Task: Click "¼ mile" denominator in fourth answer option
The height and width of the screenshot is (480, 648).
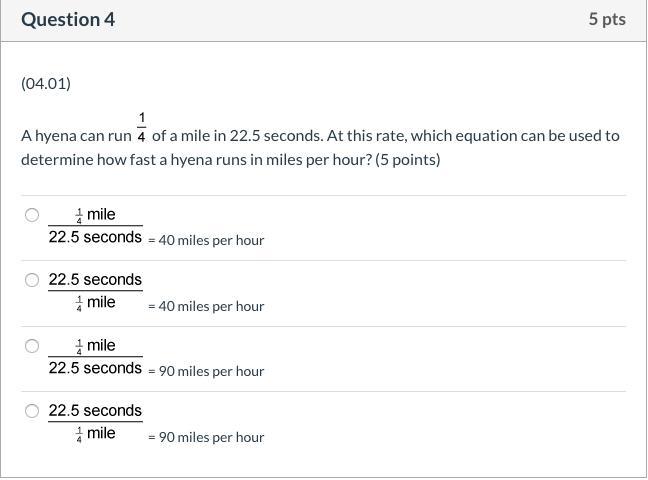Action: click(x=96, y=433)
